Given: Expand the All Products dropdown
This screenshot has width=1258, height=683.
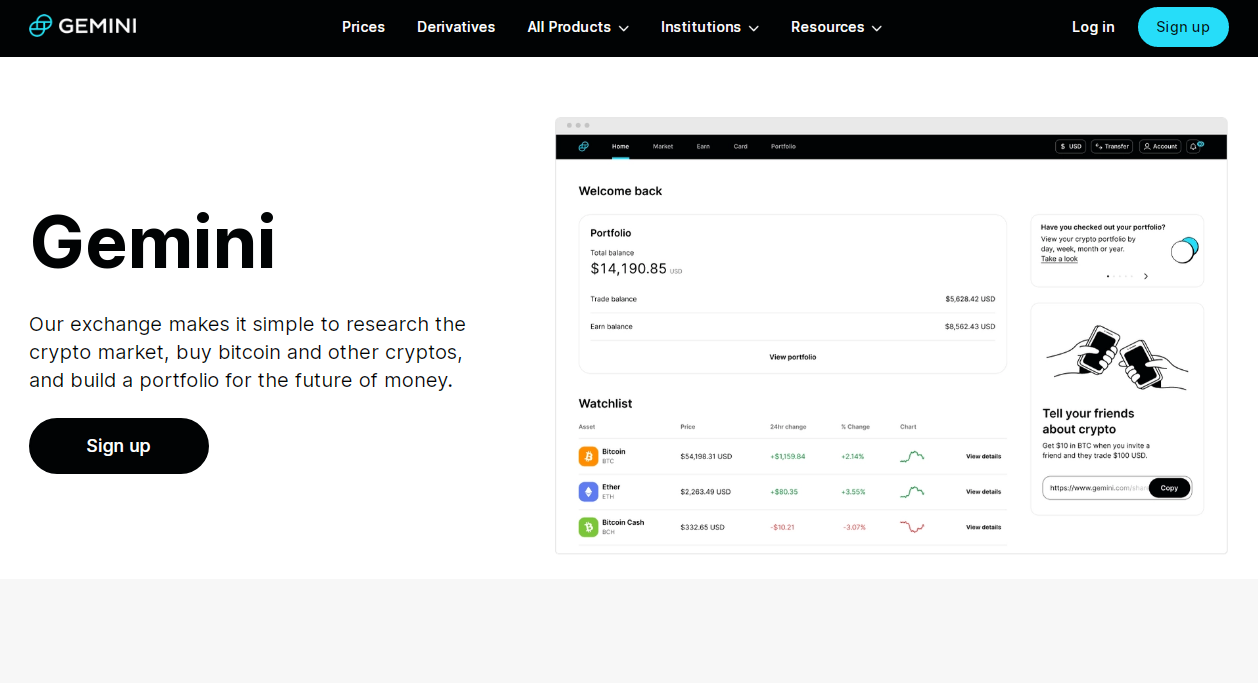Looking at the screenshot, I should [578, 27].
